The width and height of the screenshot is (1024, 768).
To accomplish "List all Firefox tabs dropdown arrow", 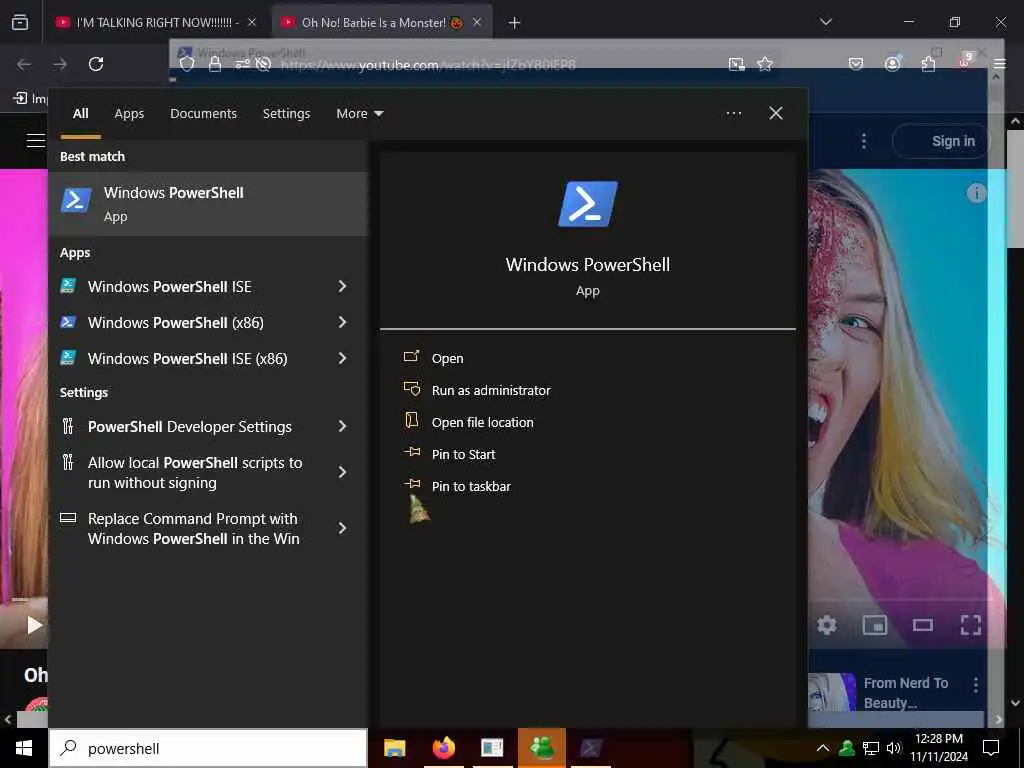I will [x=826, y=22].
